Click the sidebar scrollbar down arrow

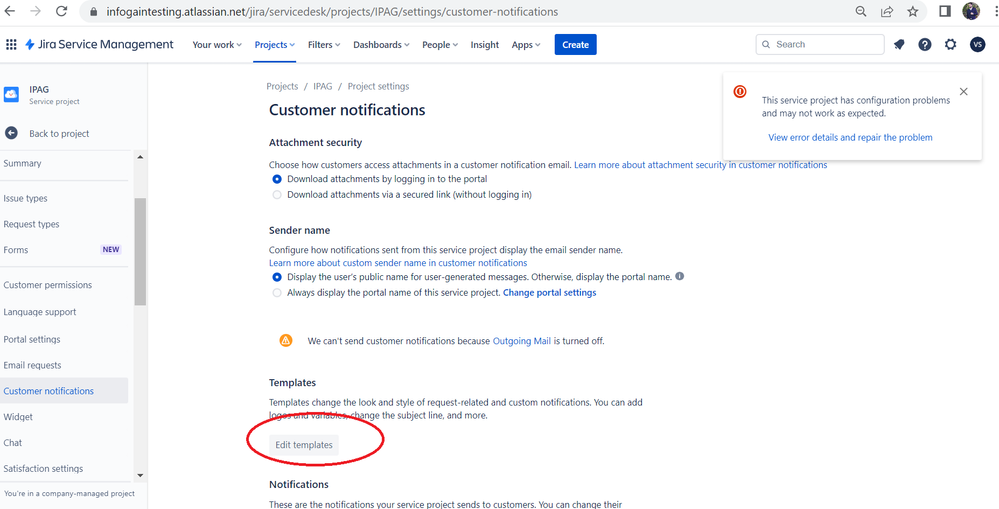(x=140, y=476)
